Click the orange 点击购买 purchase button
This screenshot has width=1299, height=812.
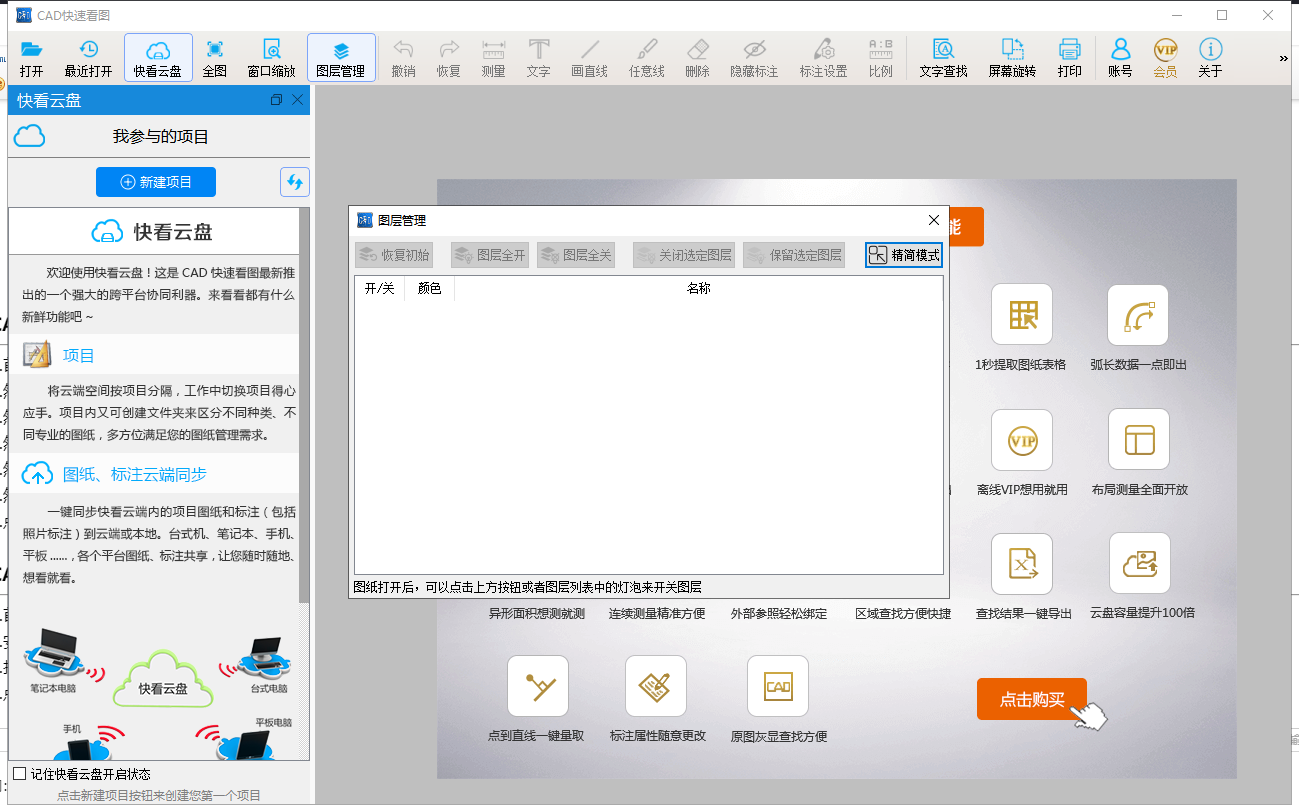pos(1032,699)
